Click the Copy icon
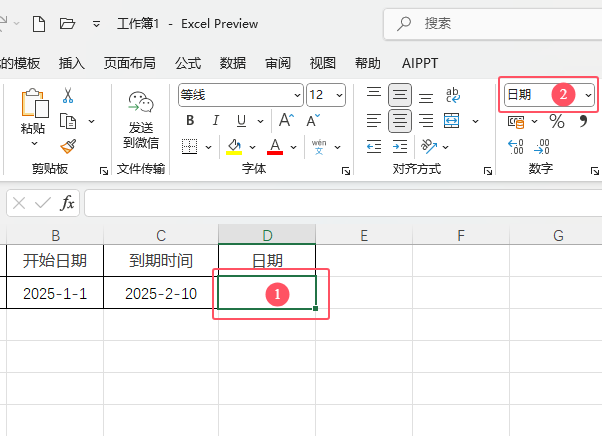The width and height of the screenshot is (602, 436). [68, 121]
